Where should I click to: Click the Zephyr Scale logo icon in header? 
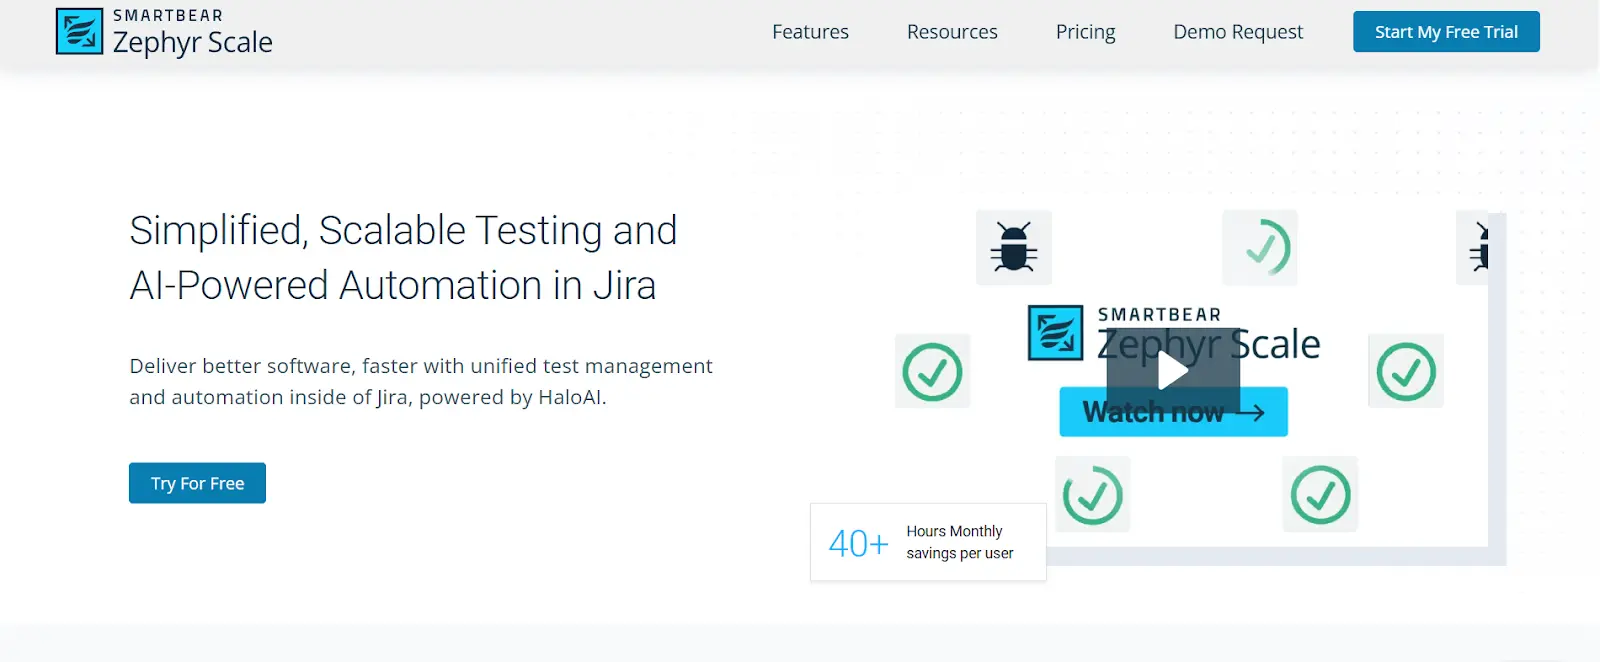[79, 31]
